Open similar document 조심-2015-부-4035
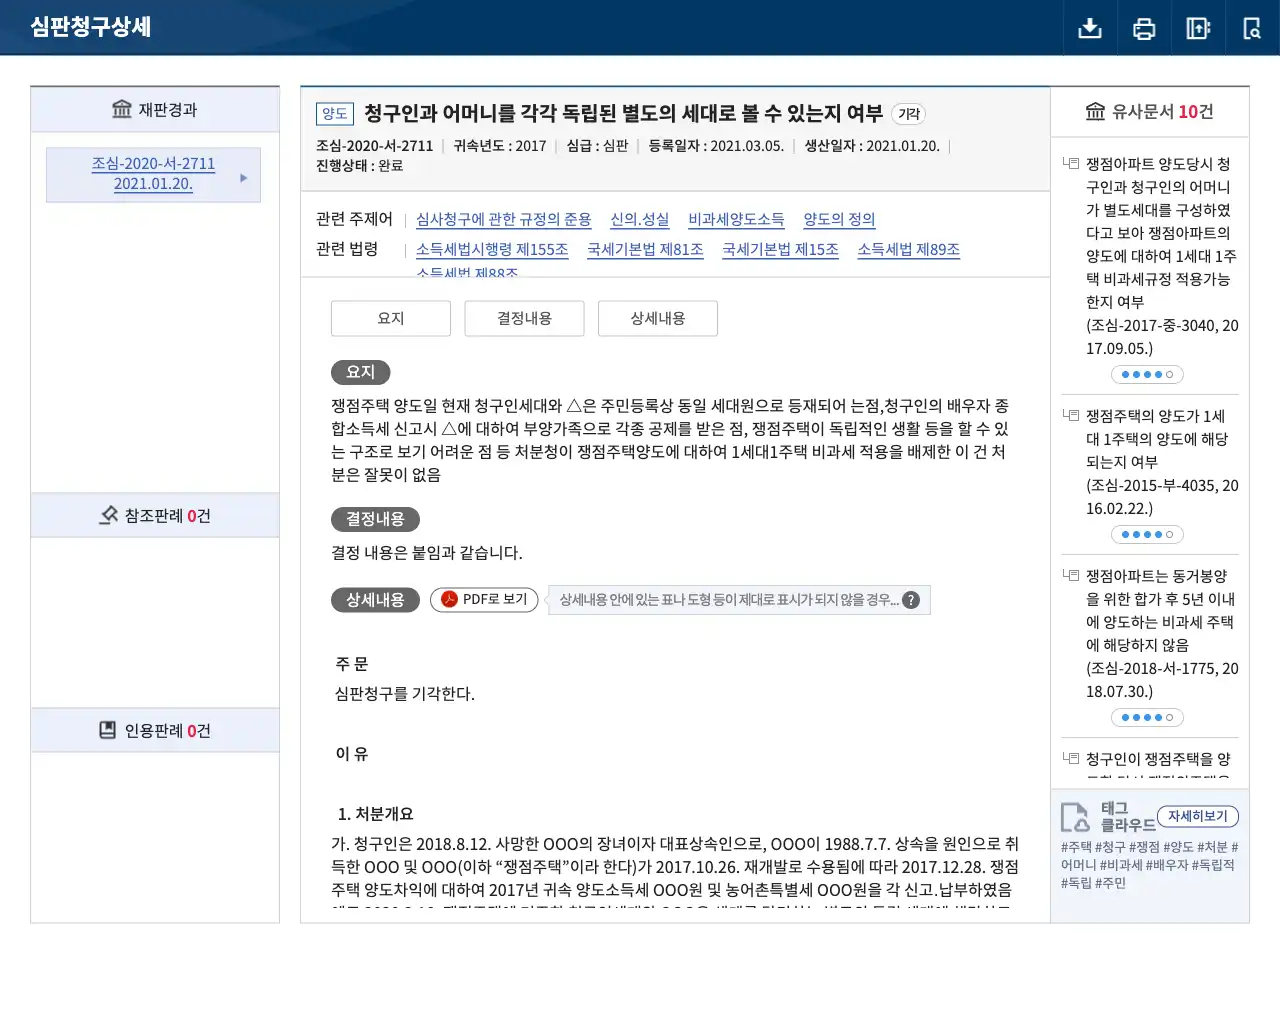Viewport: 1280px width, 1024px height. (x=1161, y=462)
